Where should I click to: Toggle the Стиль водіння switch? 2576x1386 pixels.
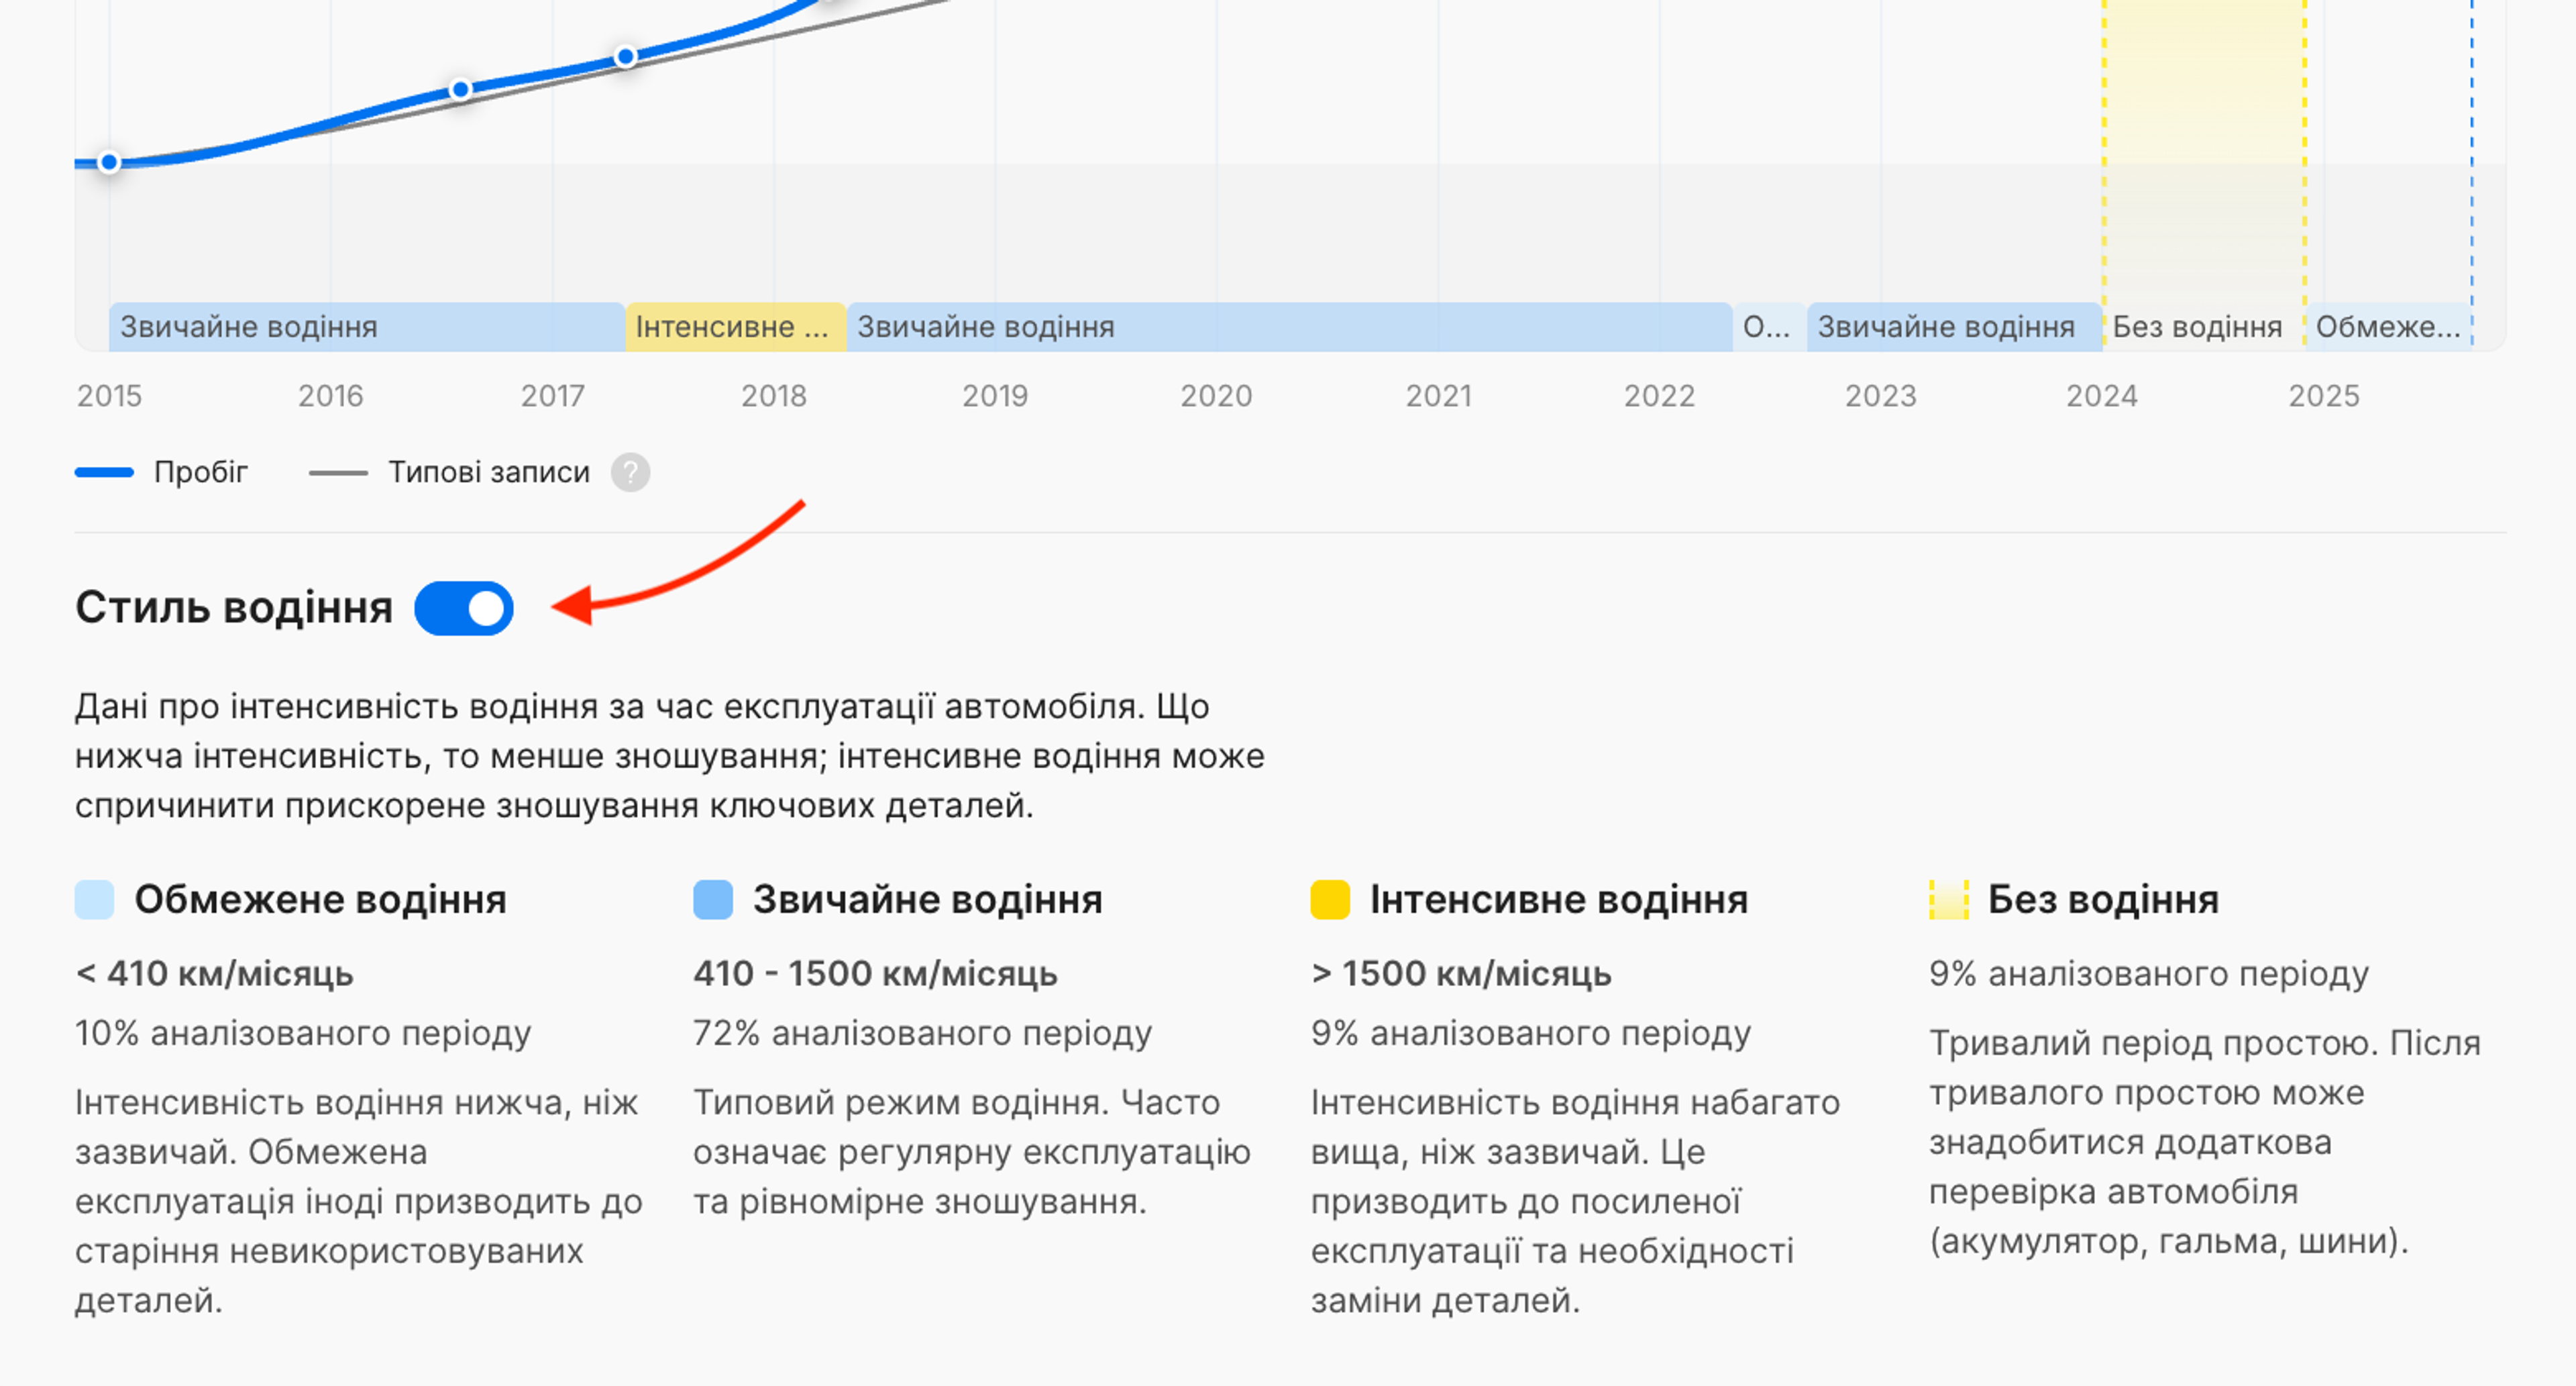pos(464,608)
